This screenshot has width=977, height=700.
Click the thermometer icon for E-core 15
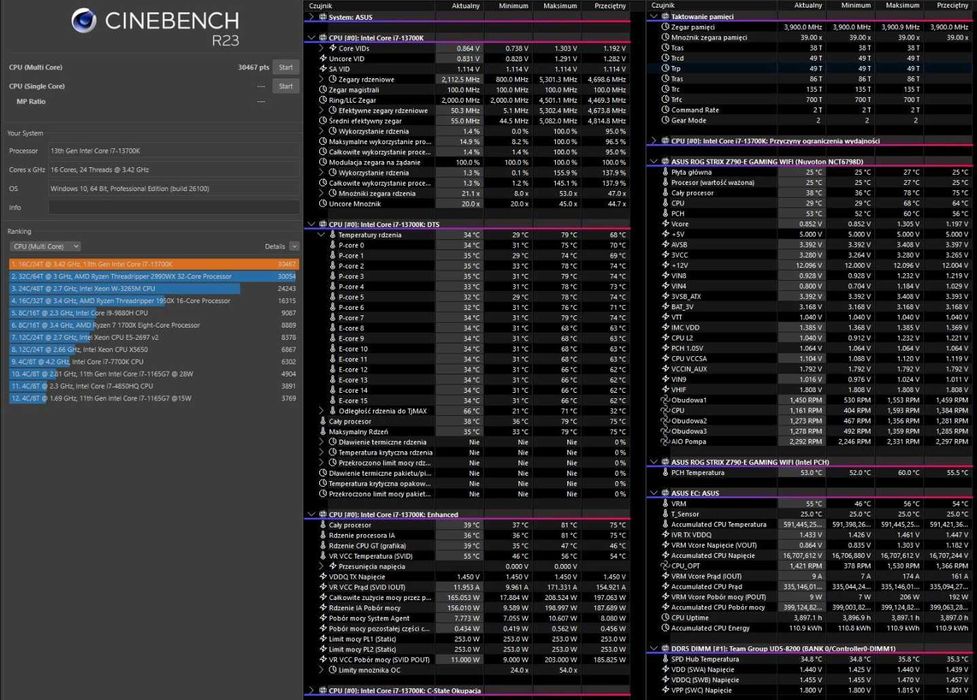point(333,400)
